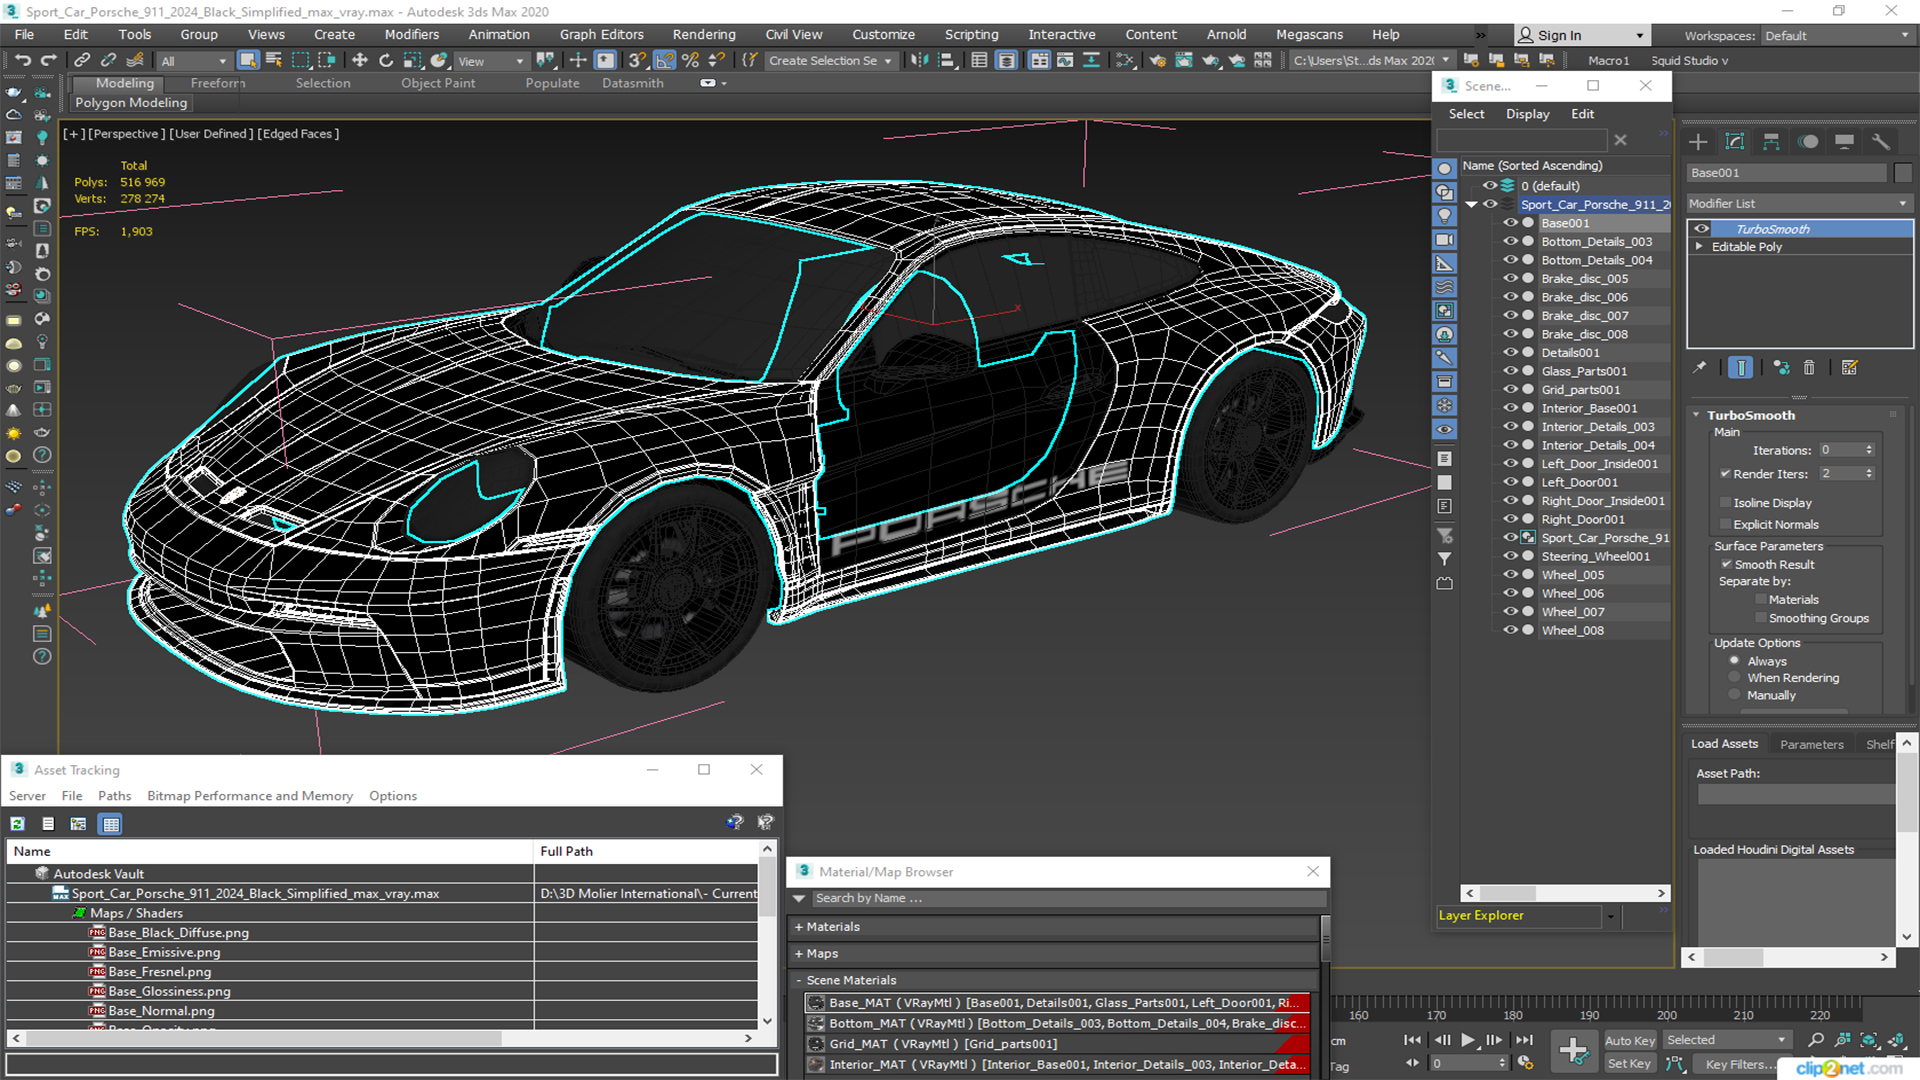
Task: Open the Motion tab in command panel
Action: [x=1808, y=142]
